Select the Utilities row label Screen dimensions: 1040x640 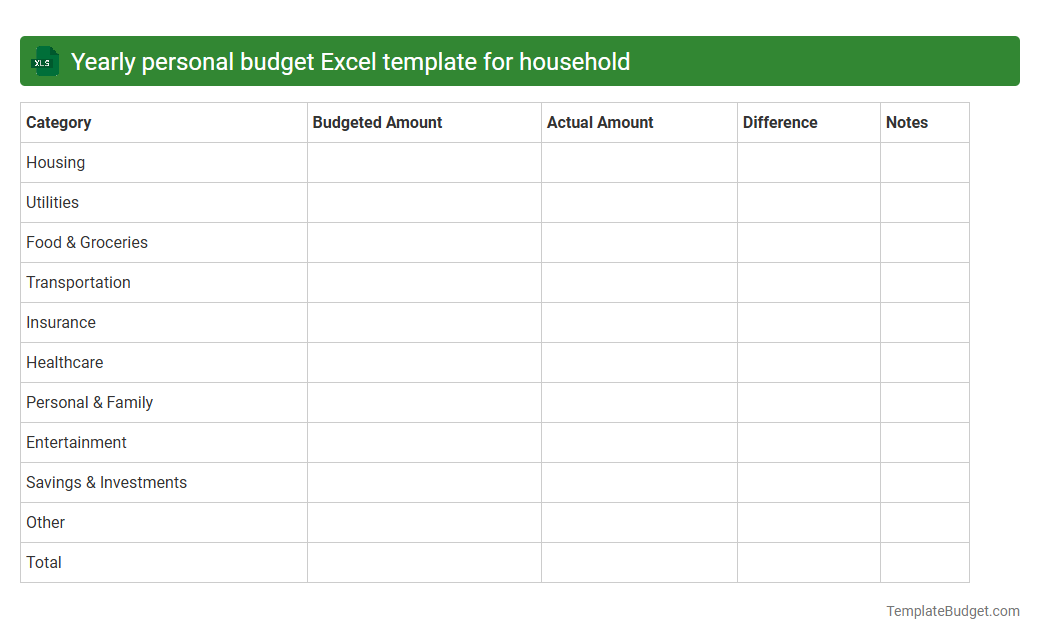click(52, 202)
